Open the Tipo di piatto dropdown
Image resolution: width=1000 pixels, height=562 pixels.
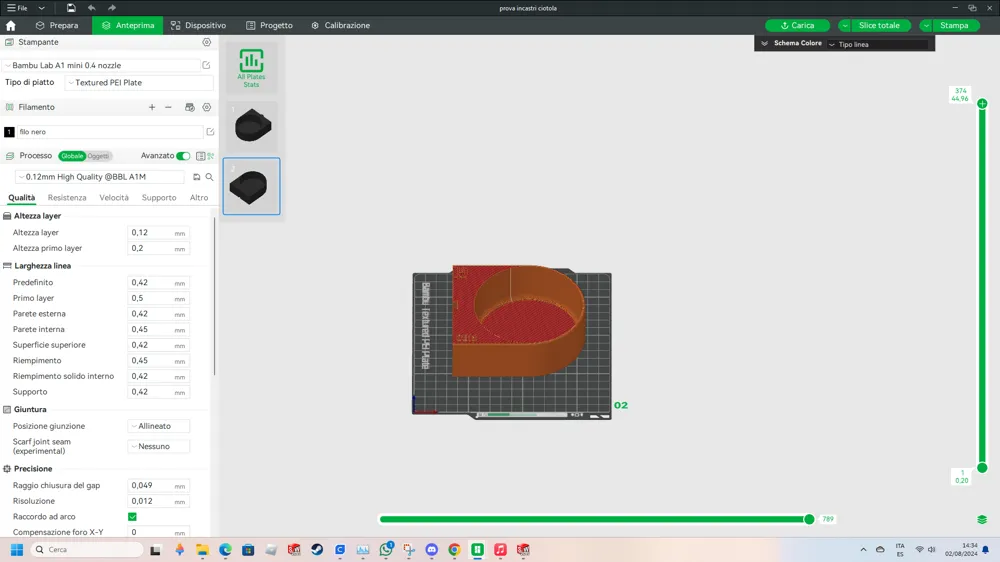[x=139, y=82]
